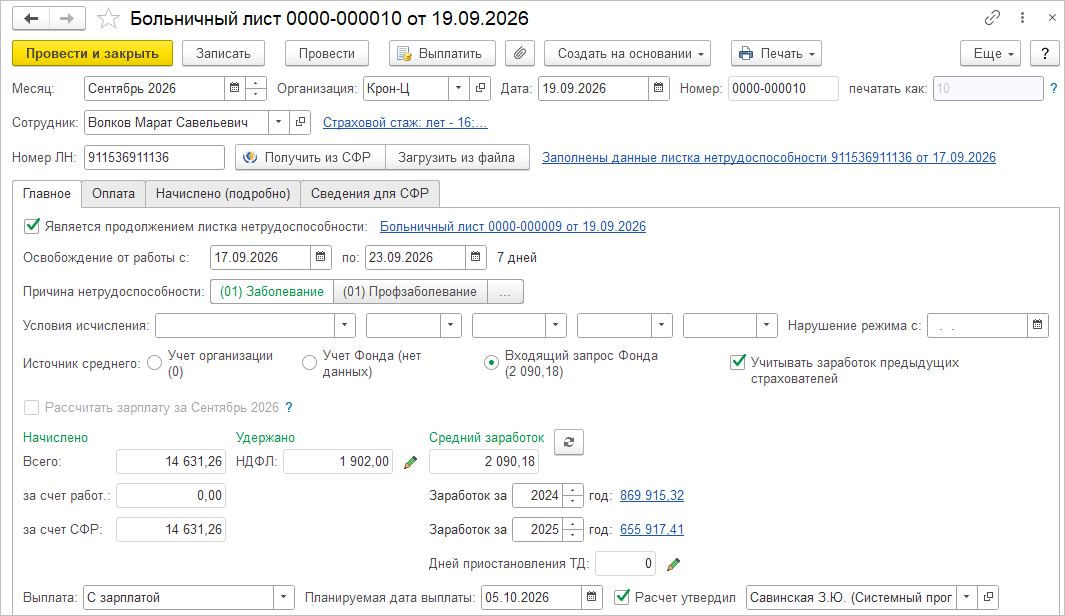The height and width of the screenshot is (616, 1065).
Task: Select 'Входящий запрос Фонда' radio button
Action: point(491,363)
